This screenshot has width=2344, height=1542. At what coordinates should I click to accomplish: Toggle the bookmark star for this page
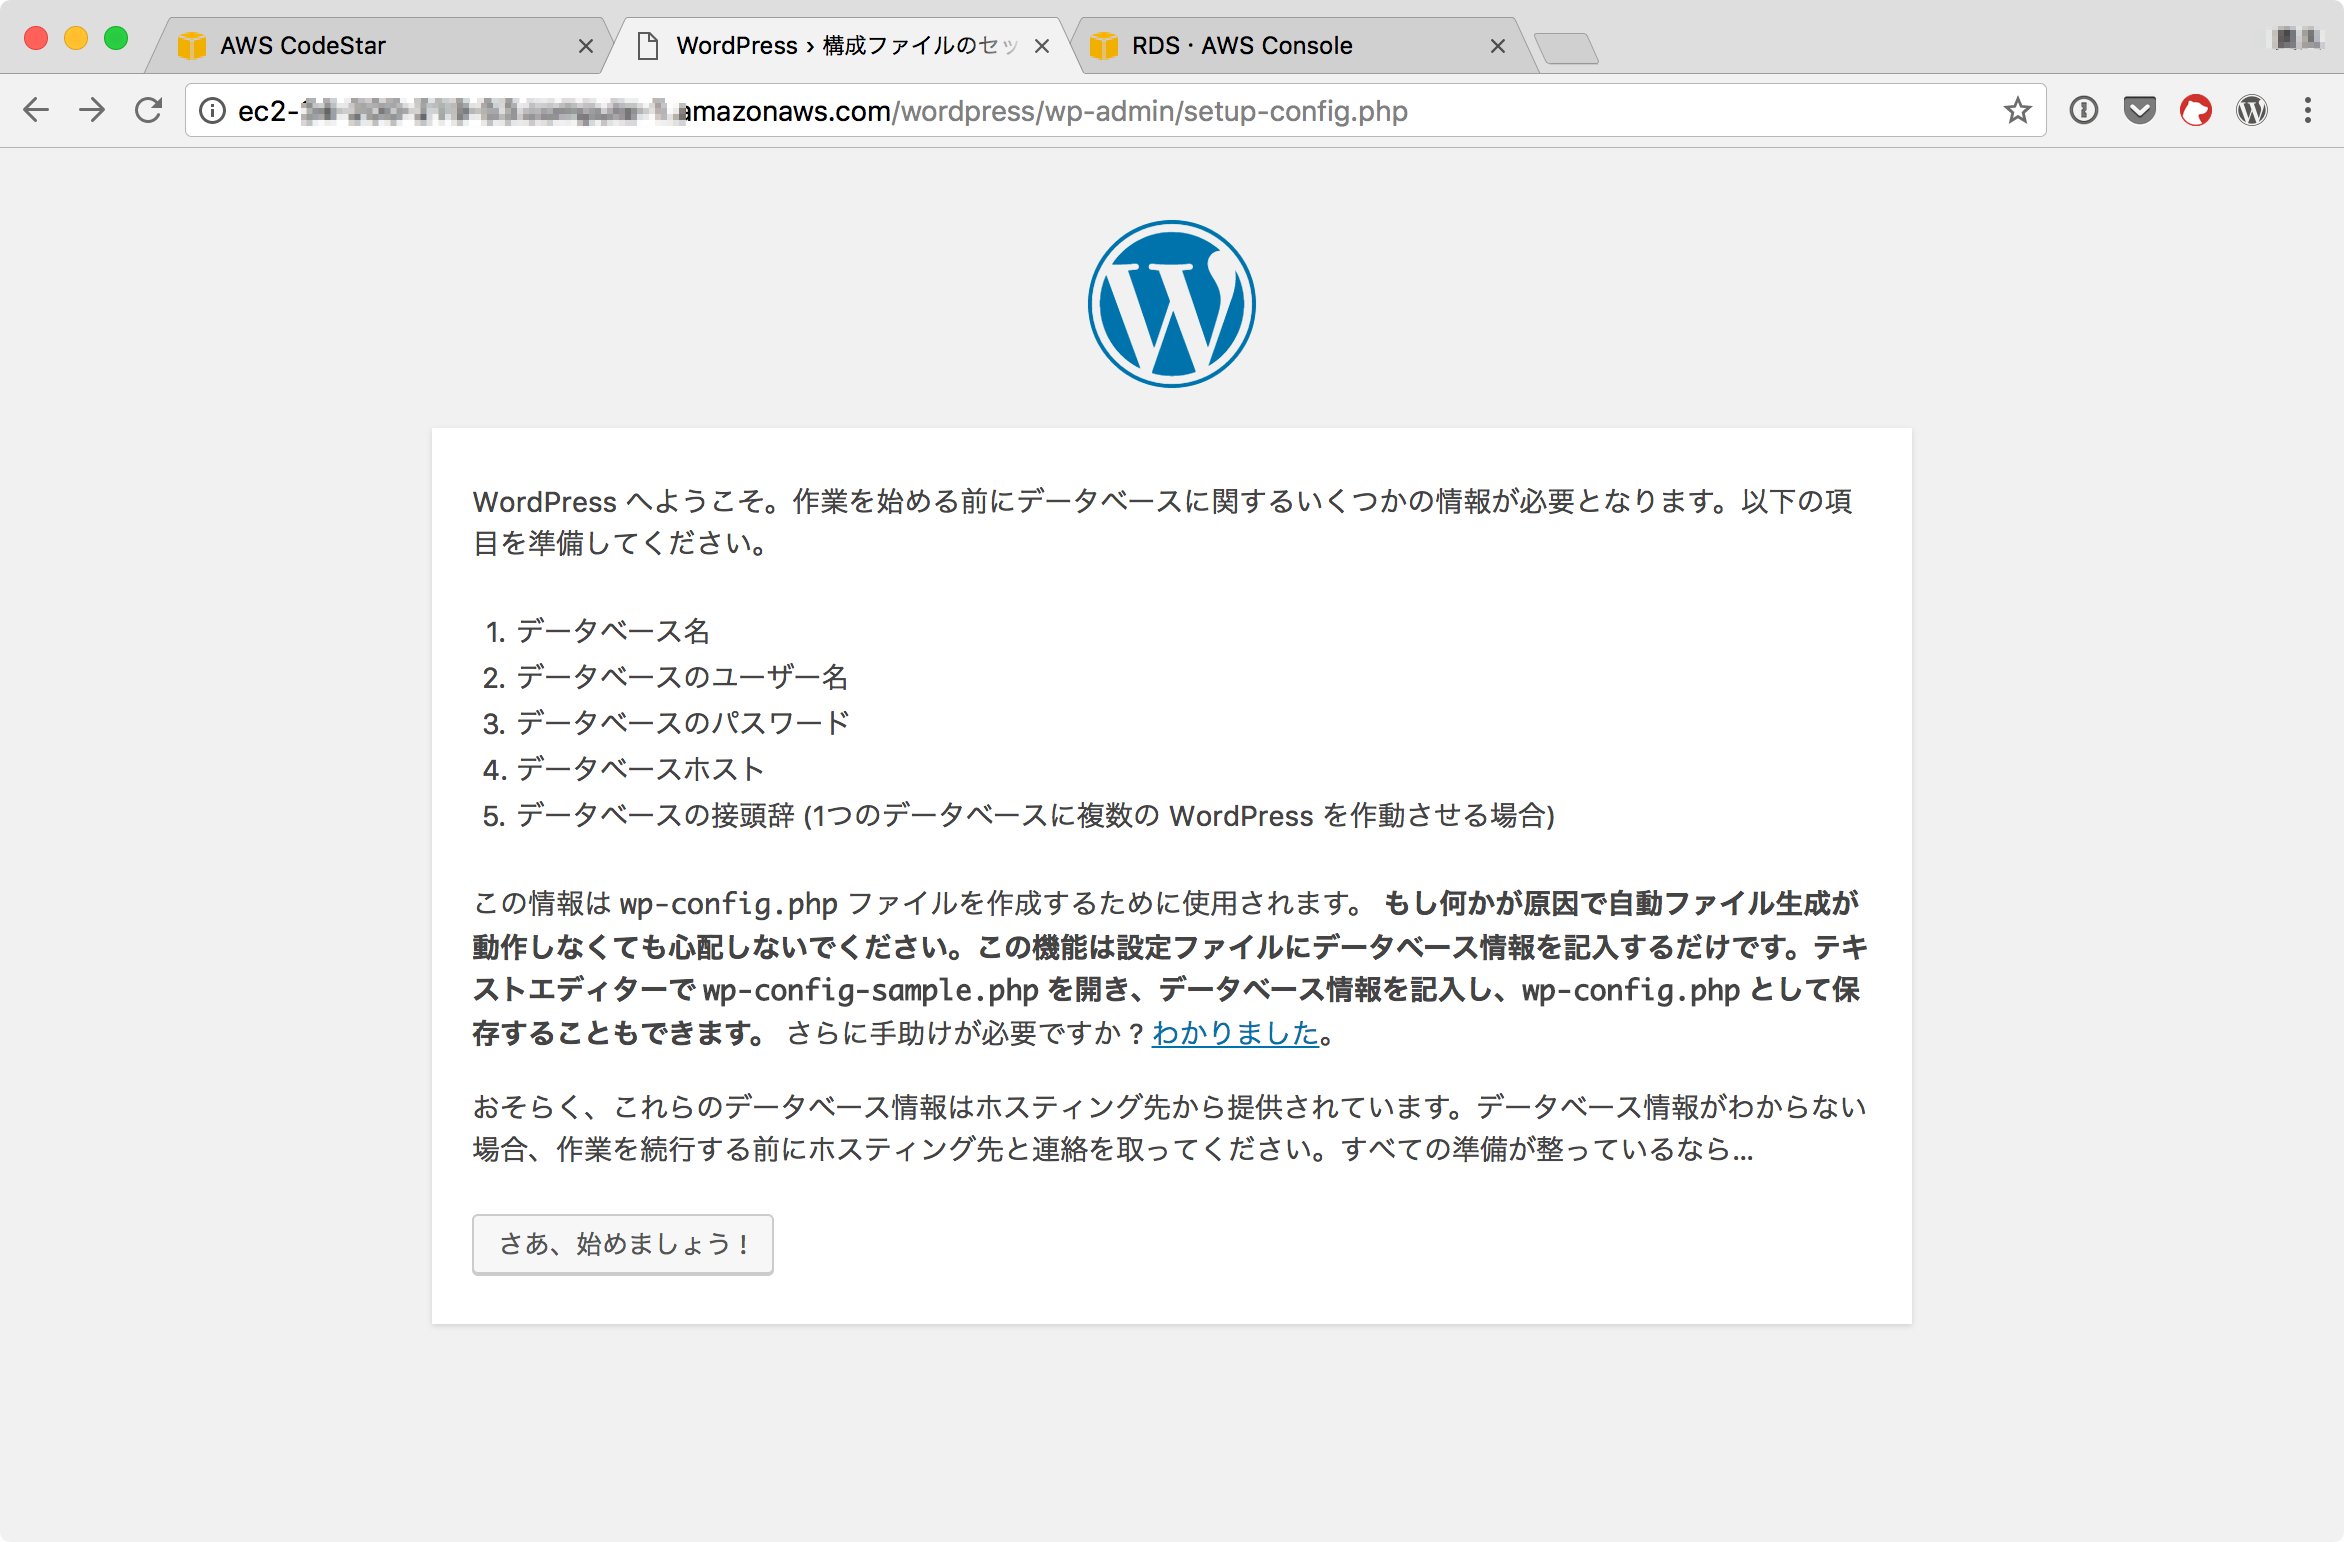pyautogui.click(x=2016, y=110)
